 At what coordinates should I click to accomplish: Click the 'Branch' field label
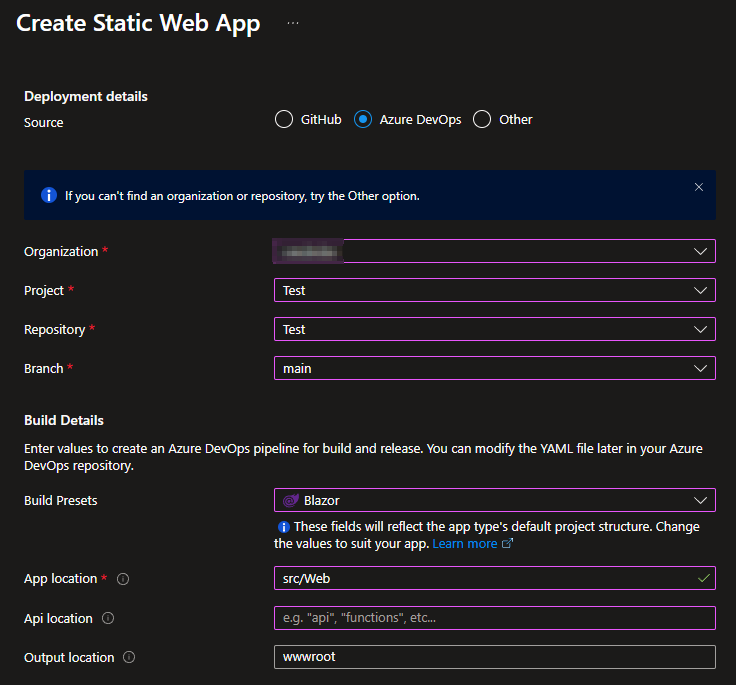pyautogui.click(x=44, y=369)
